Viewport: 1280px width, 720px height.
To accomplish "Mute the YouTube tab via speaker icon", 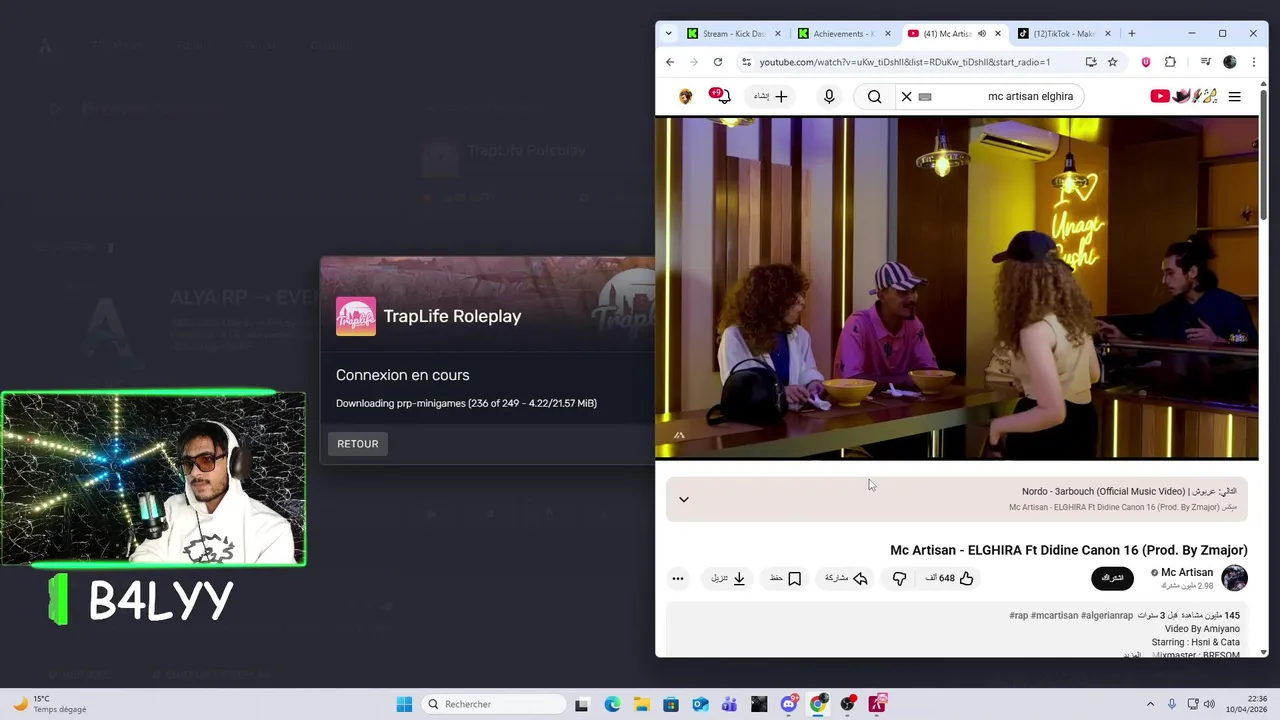I will [981, 33].
